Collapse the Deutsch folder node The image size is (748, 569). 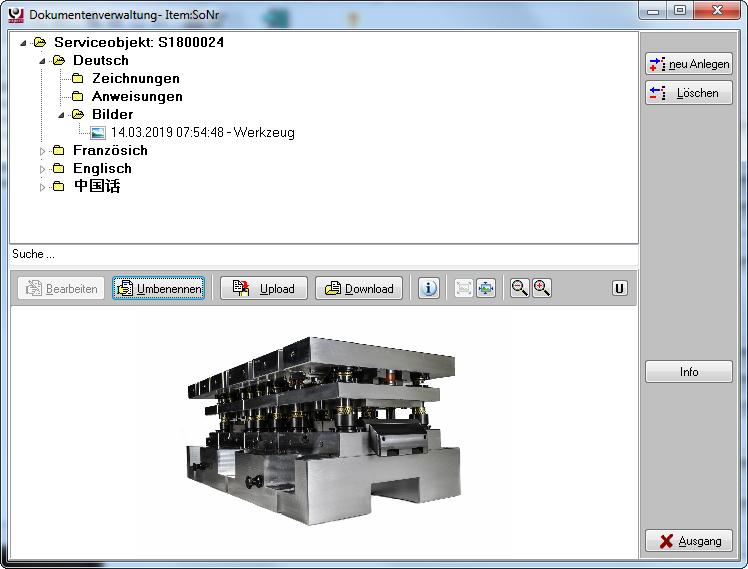tap(42, 61)
